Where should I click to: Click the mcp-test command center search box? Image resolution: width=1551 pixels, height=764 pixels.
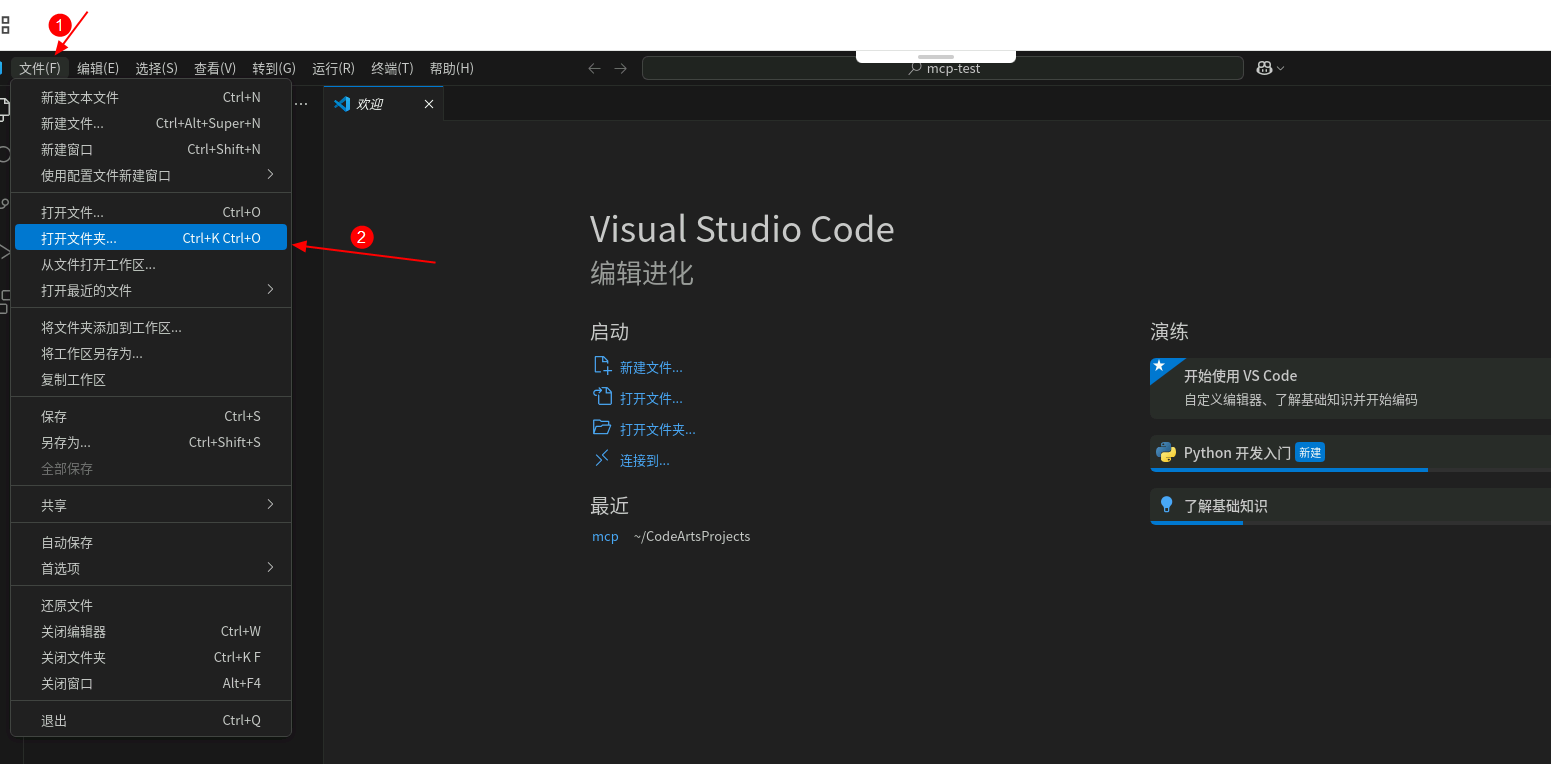(942, 68)
